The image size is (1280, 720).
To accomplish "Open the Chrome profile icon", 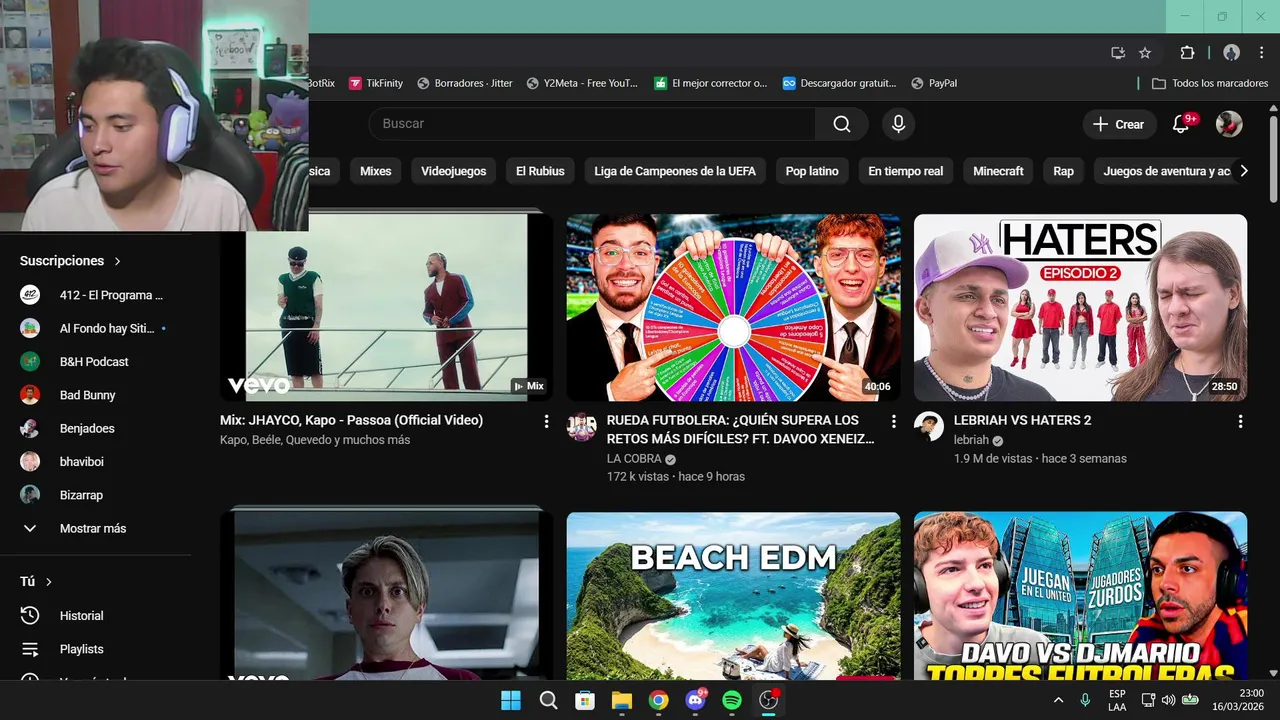I will [x=1231, y=53].
